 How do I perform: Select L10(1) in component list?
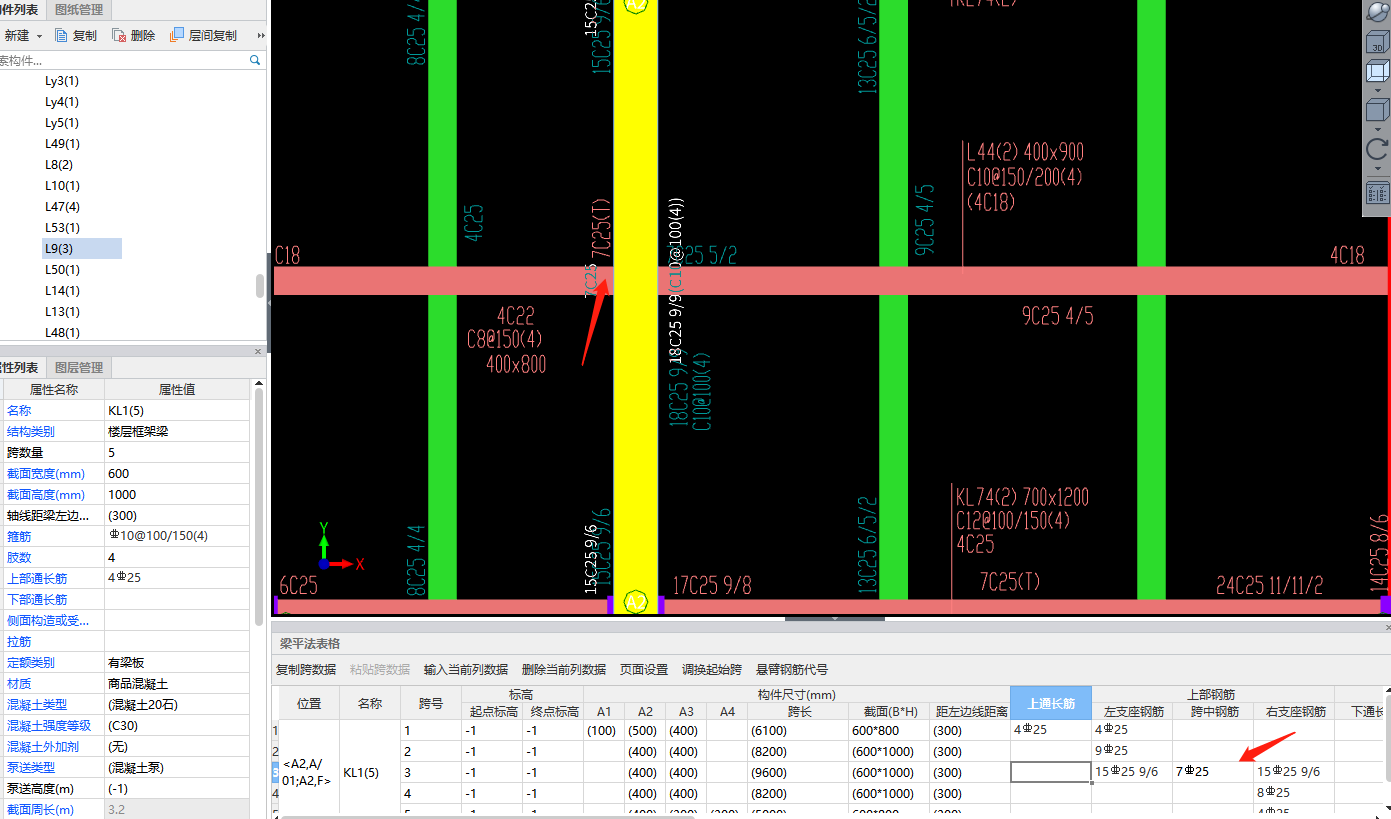[62, 186]
